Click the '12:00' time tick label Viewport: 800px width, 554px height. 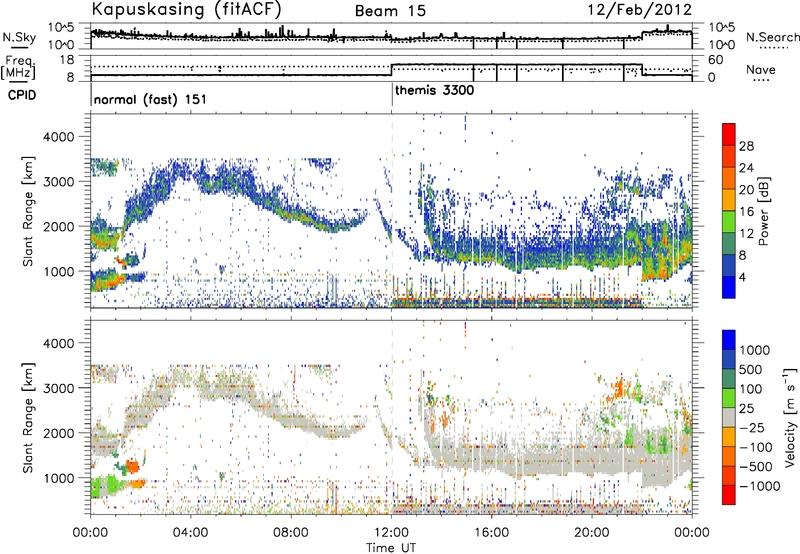[x=391, y=533]
